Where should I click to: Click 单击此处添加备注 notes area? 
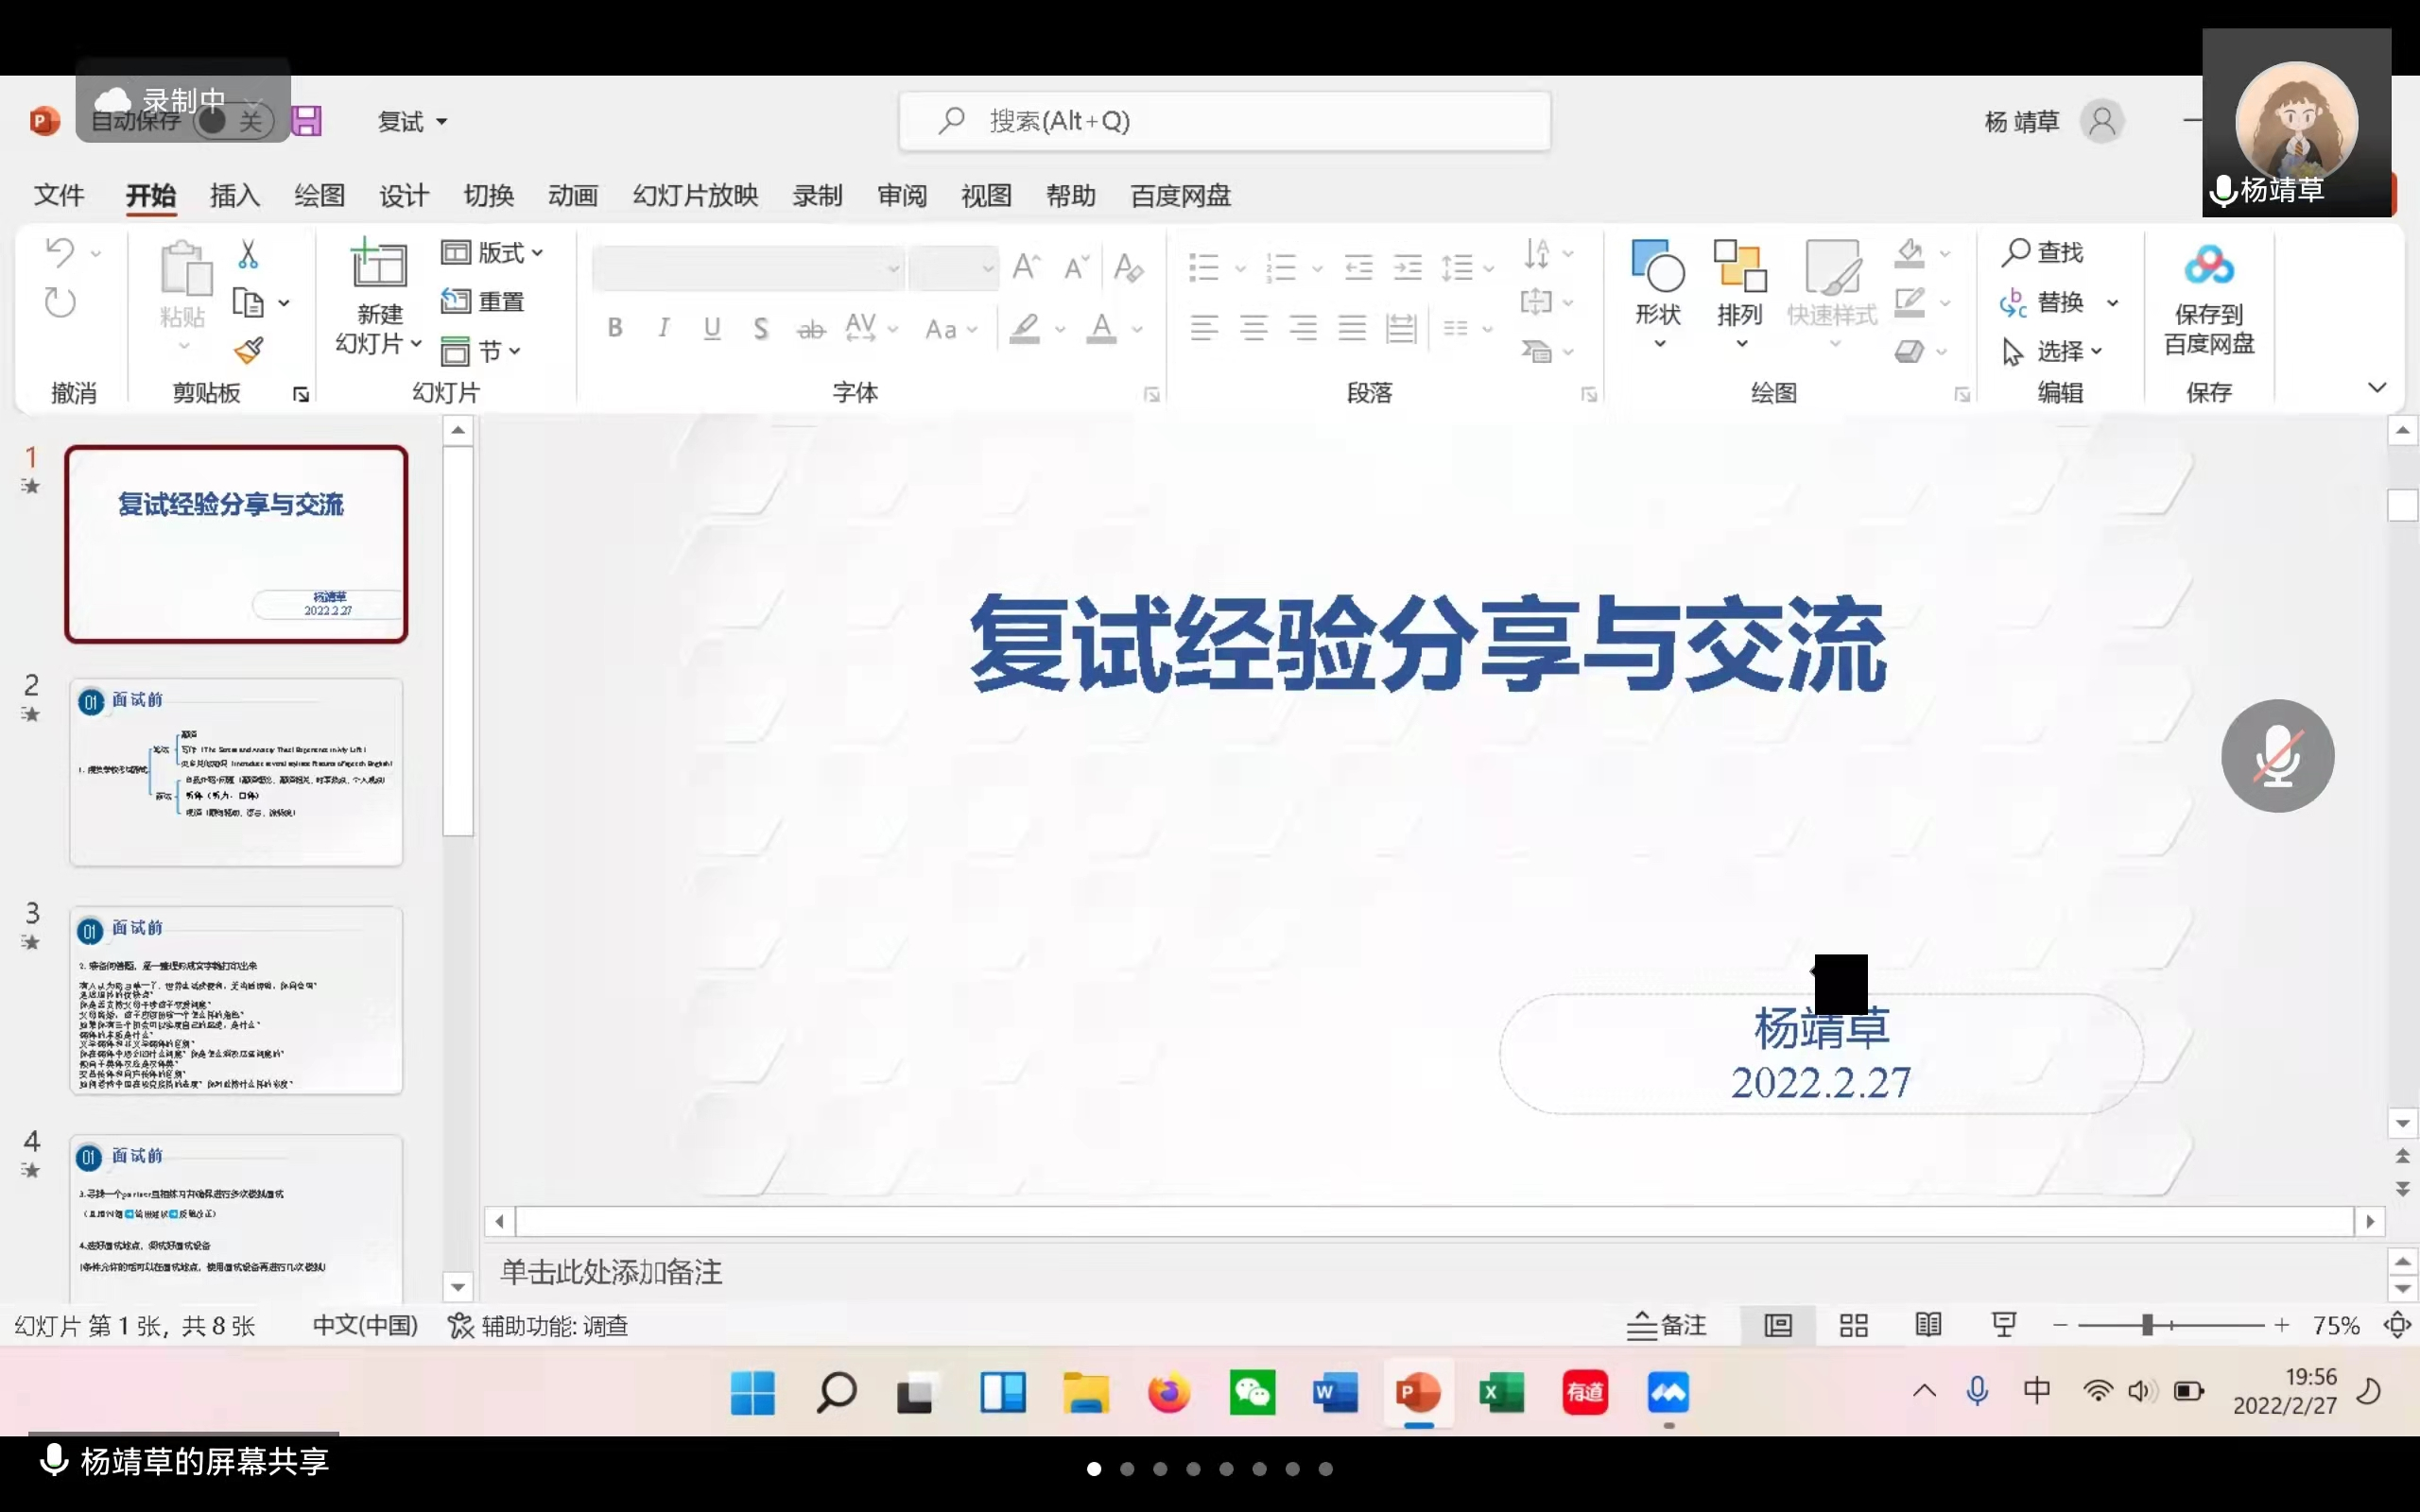[611, 1272]
